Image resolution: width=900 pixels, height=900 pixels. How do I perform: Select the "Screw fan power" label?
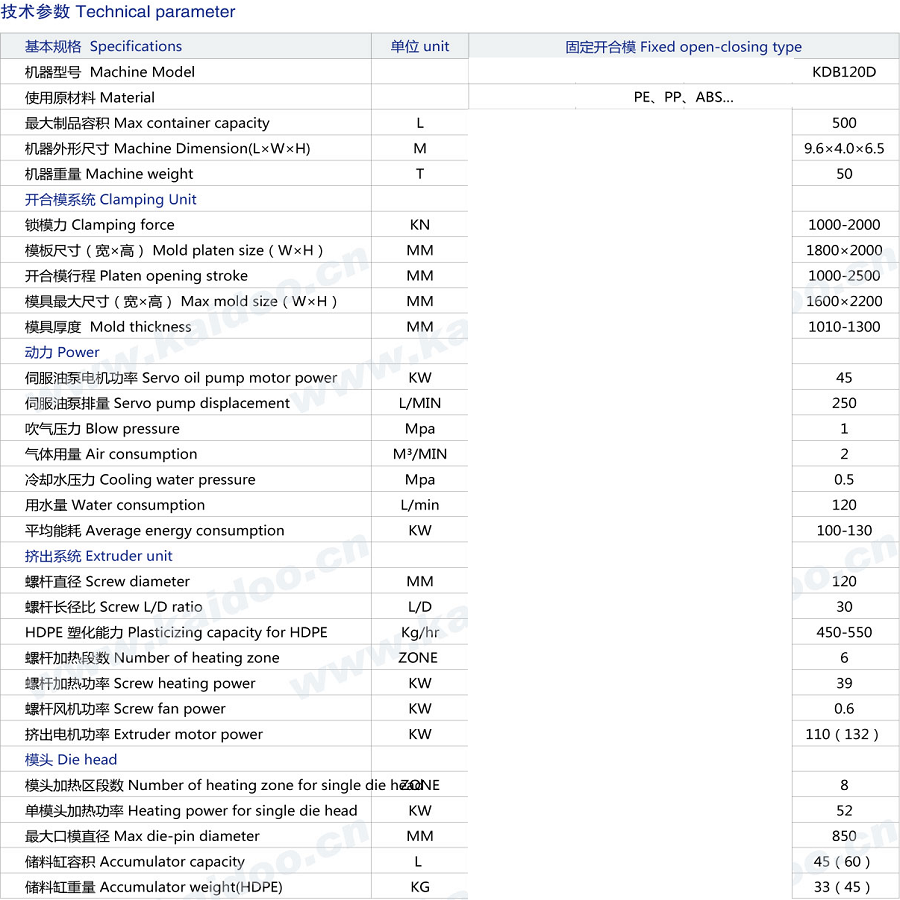[169, 709]
